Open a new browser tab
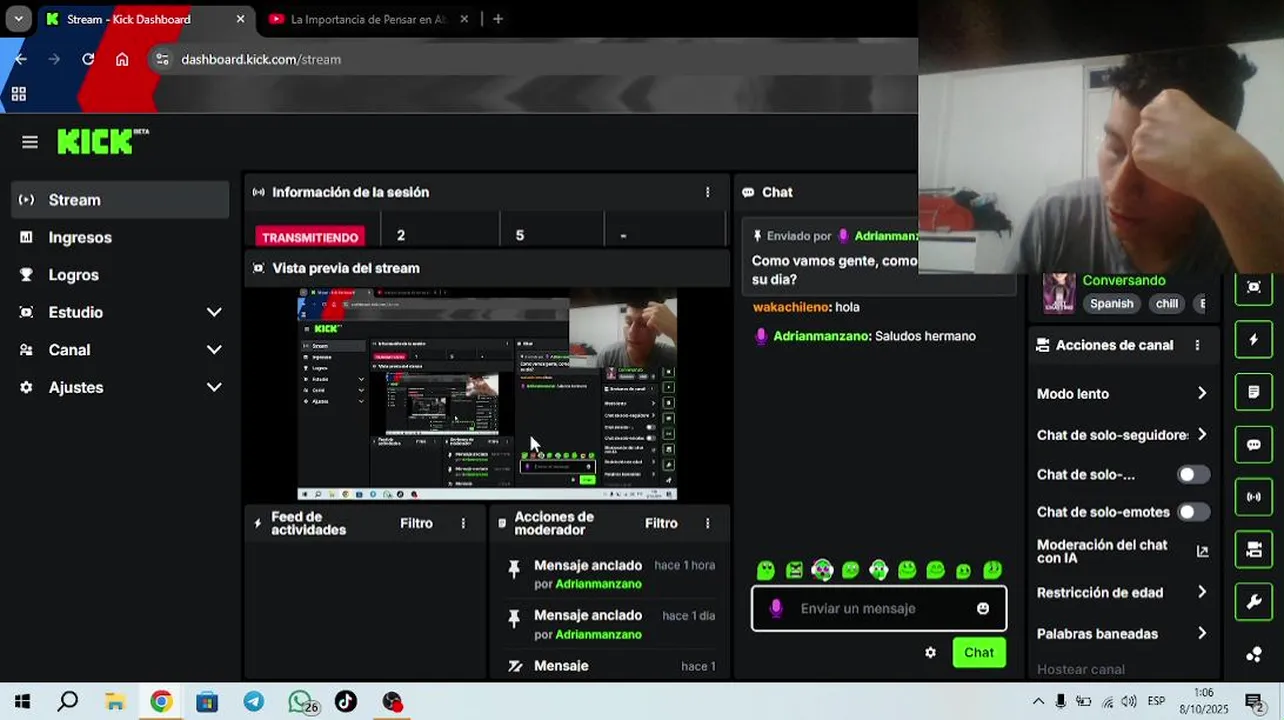The width and height of the screenshot is (1284, 720). click(x=498, y=19)
